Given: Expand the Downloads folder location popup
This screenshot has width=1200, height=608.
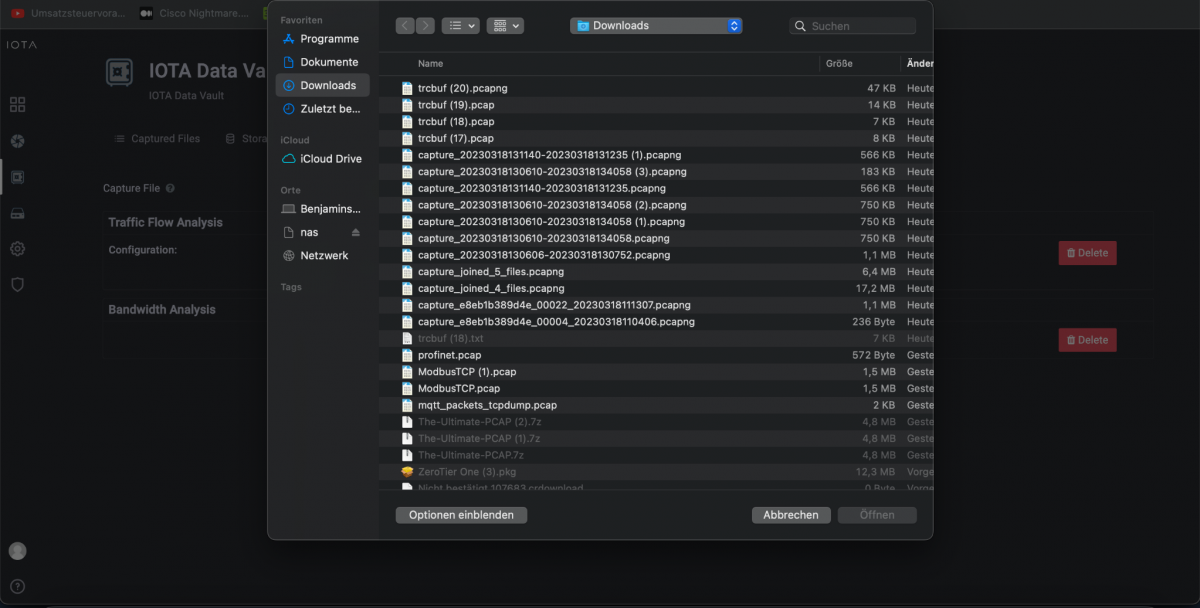Looking at the screenshot, I should (x=656, y=26).
